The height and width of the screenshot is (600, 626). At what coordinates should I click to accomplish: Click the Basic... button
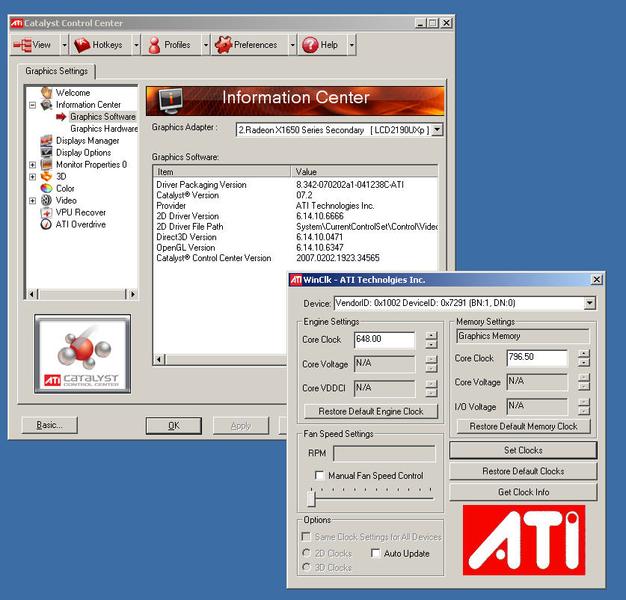50,425
